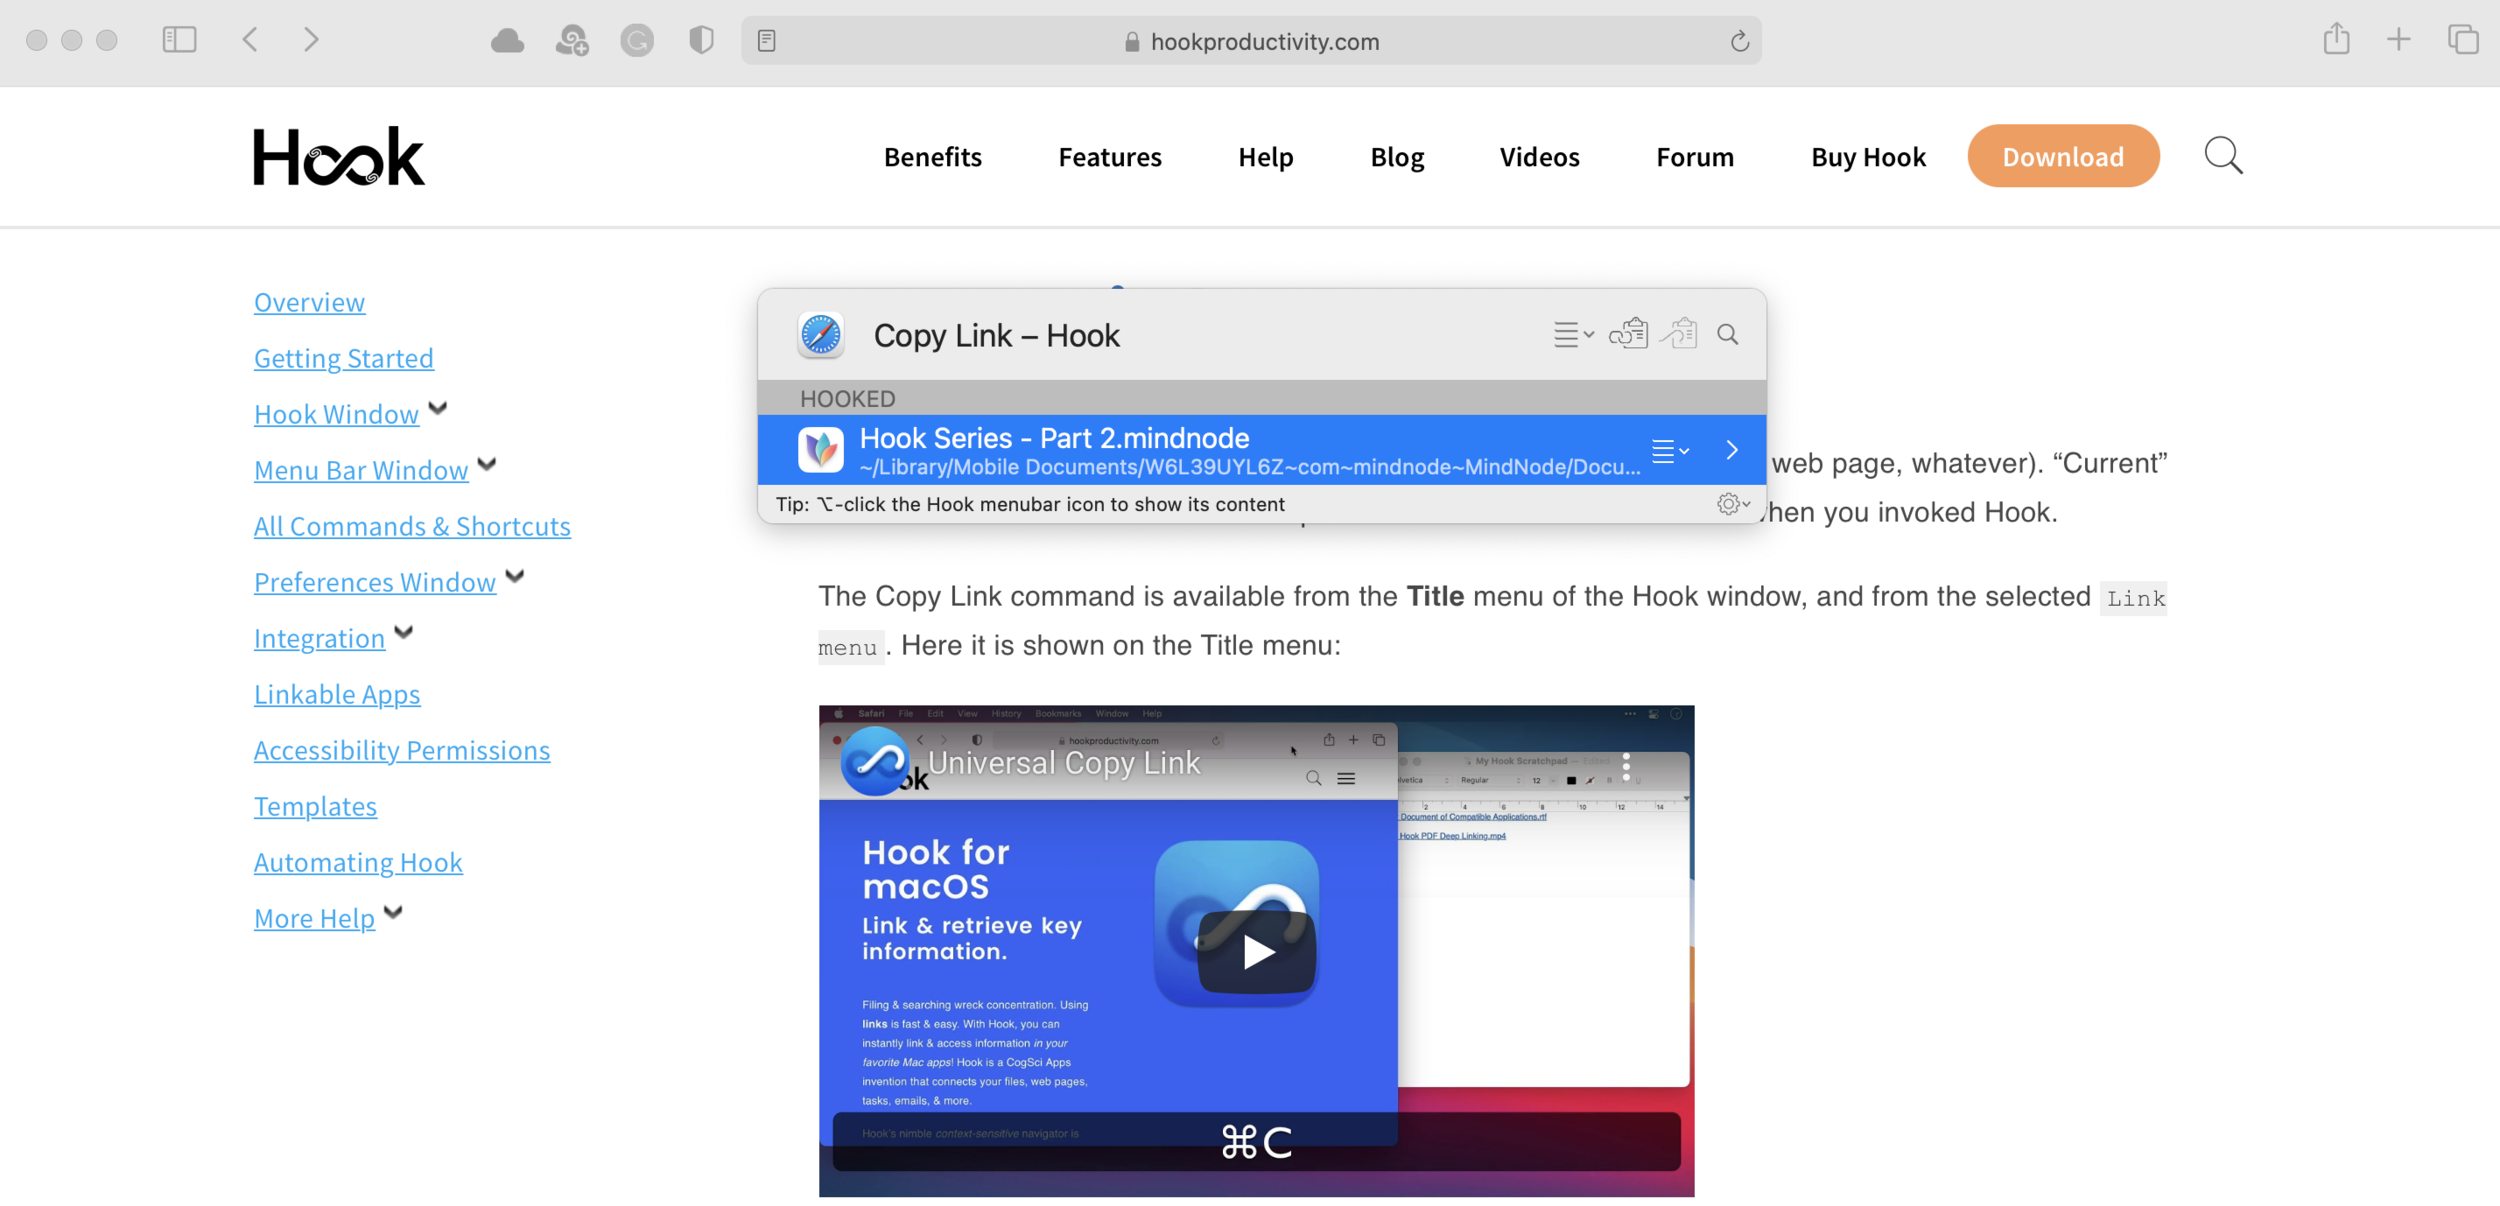Open the Integration sidebar link

(319, 638)
